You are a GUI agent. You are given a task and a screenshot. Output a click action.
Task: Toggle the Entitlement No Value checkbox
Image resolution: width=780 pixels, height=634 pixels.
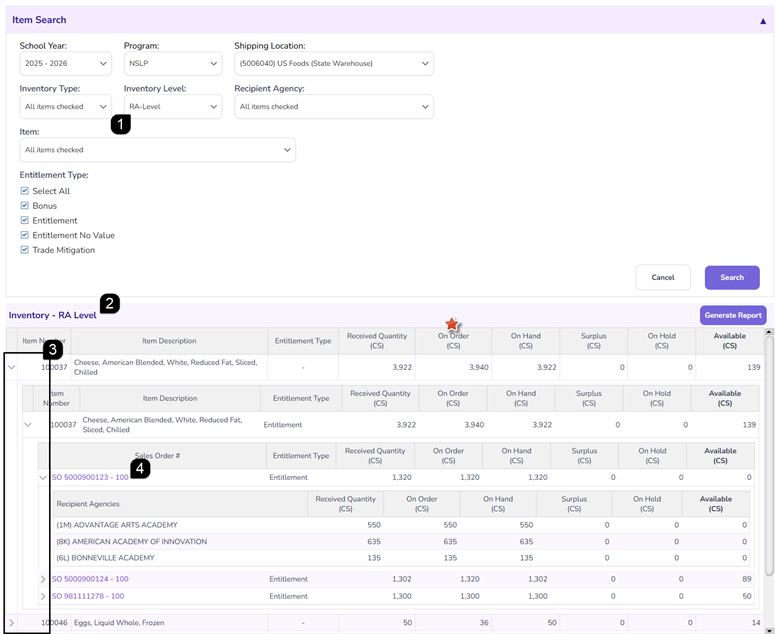(24, 235)
